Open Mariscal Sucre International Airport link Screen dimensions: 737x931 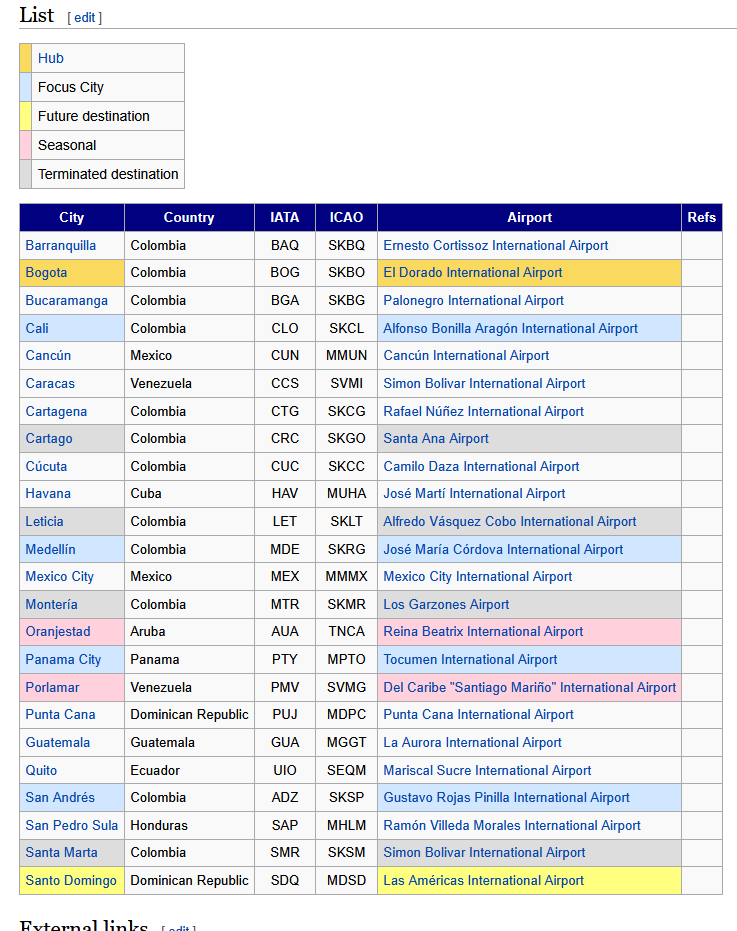pos(487,770)
